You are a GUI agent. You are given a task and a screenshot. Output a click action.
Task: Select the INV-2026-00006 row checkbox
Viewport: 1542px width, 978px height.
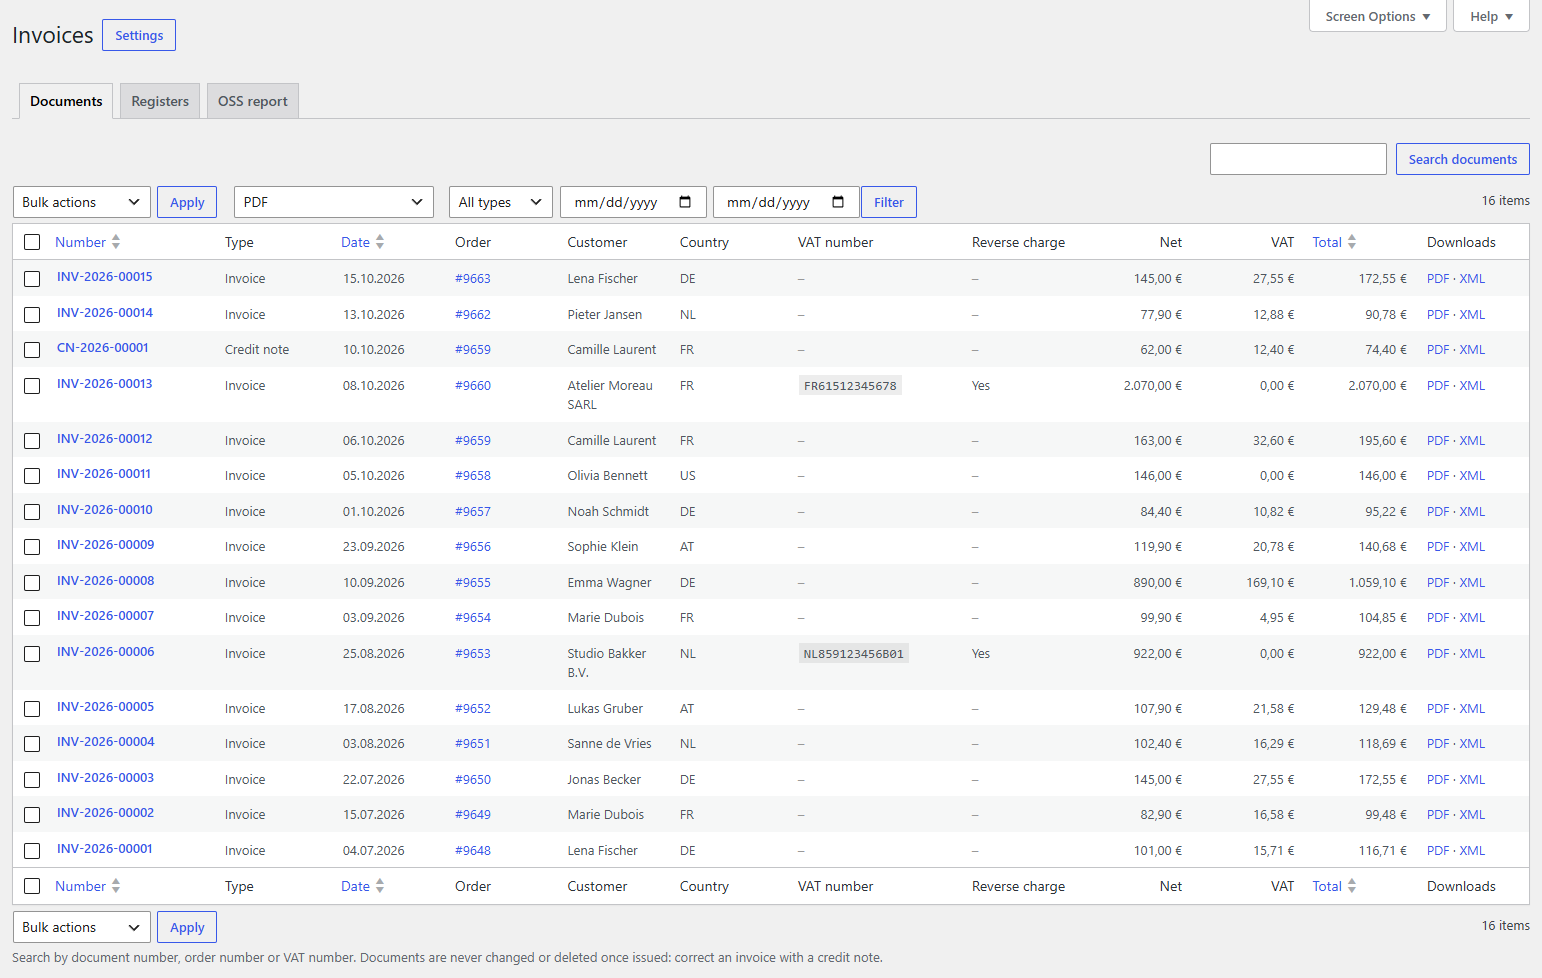click(32, 654)
